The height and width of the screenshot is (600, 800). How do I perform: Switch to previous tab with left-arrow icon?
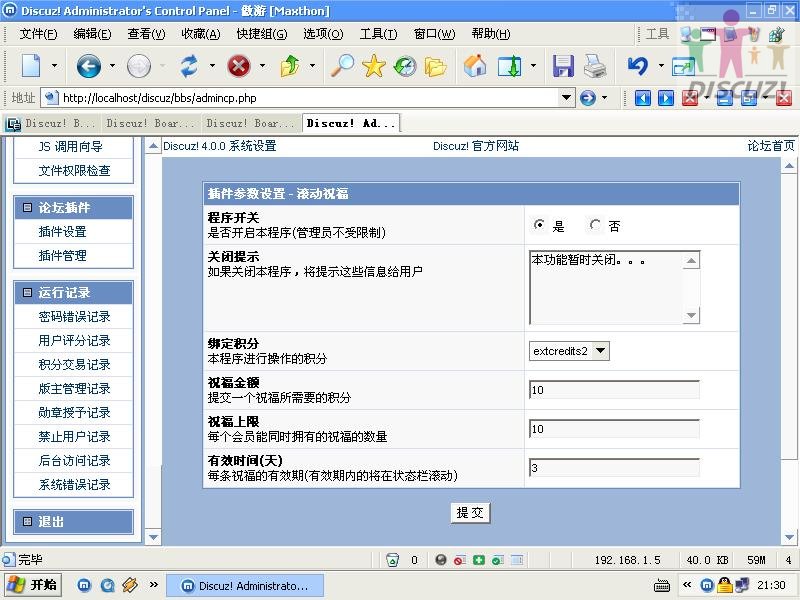click(x=643, y=97)
